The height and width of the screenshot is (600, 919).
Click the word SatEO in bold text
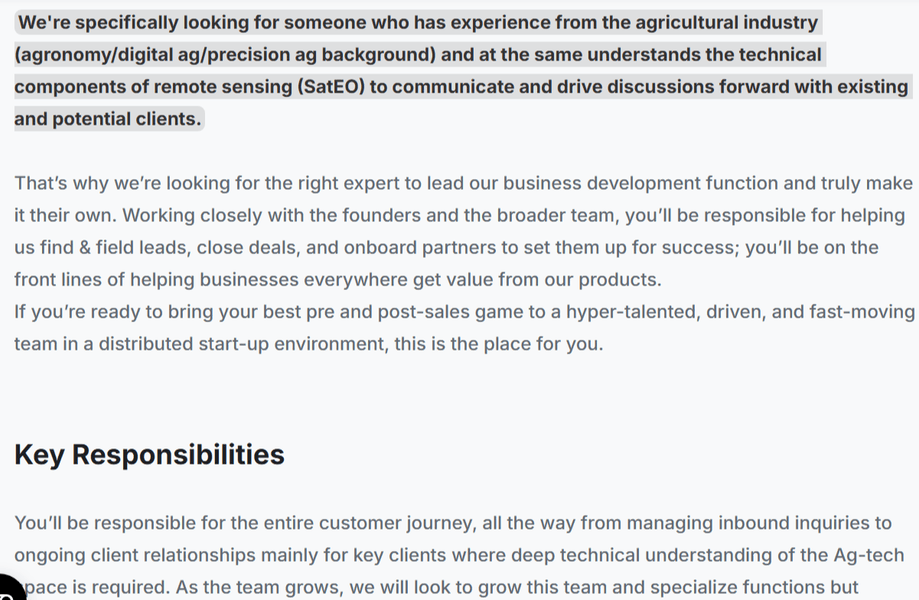coord(331,87)
